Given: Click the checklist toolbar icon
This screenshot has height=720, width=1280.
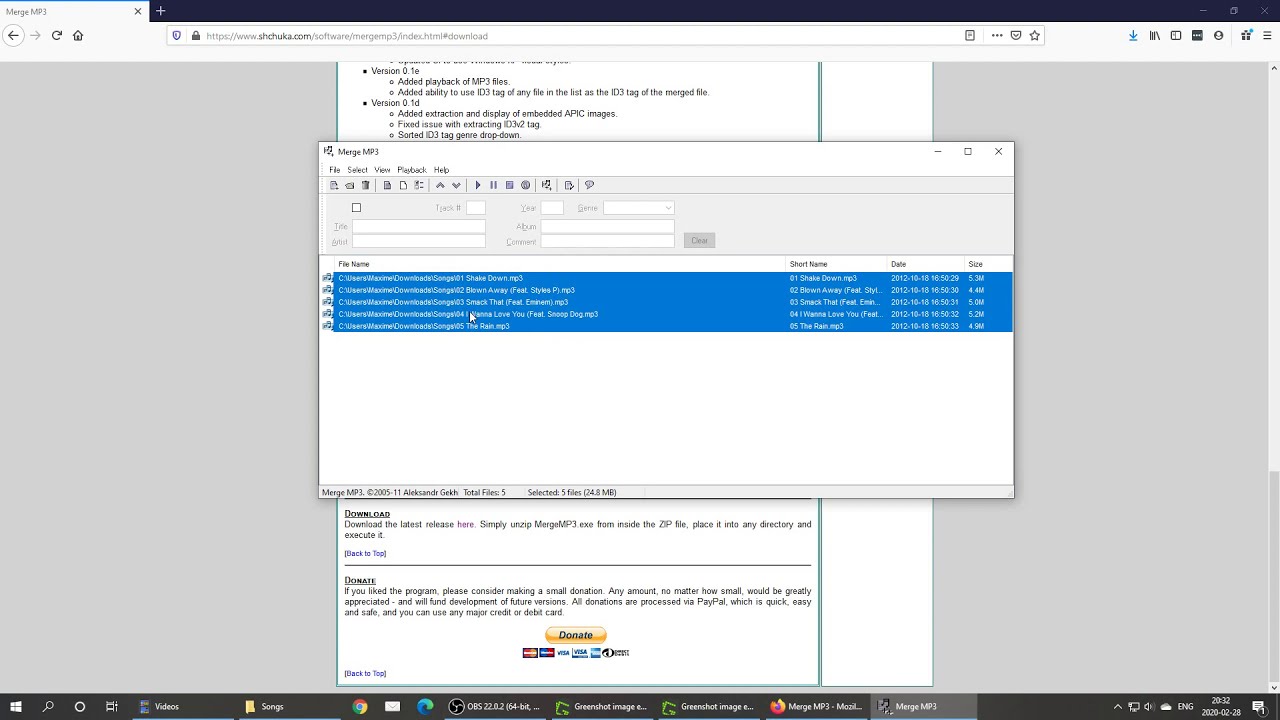Looking at the screenshot, I should (x=419, y=185).
